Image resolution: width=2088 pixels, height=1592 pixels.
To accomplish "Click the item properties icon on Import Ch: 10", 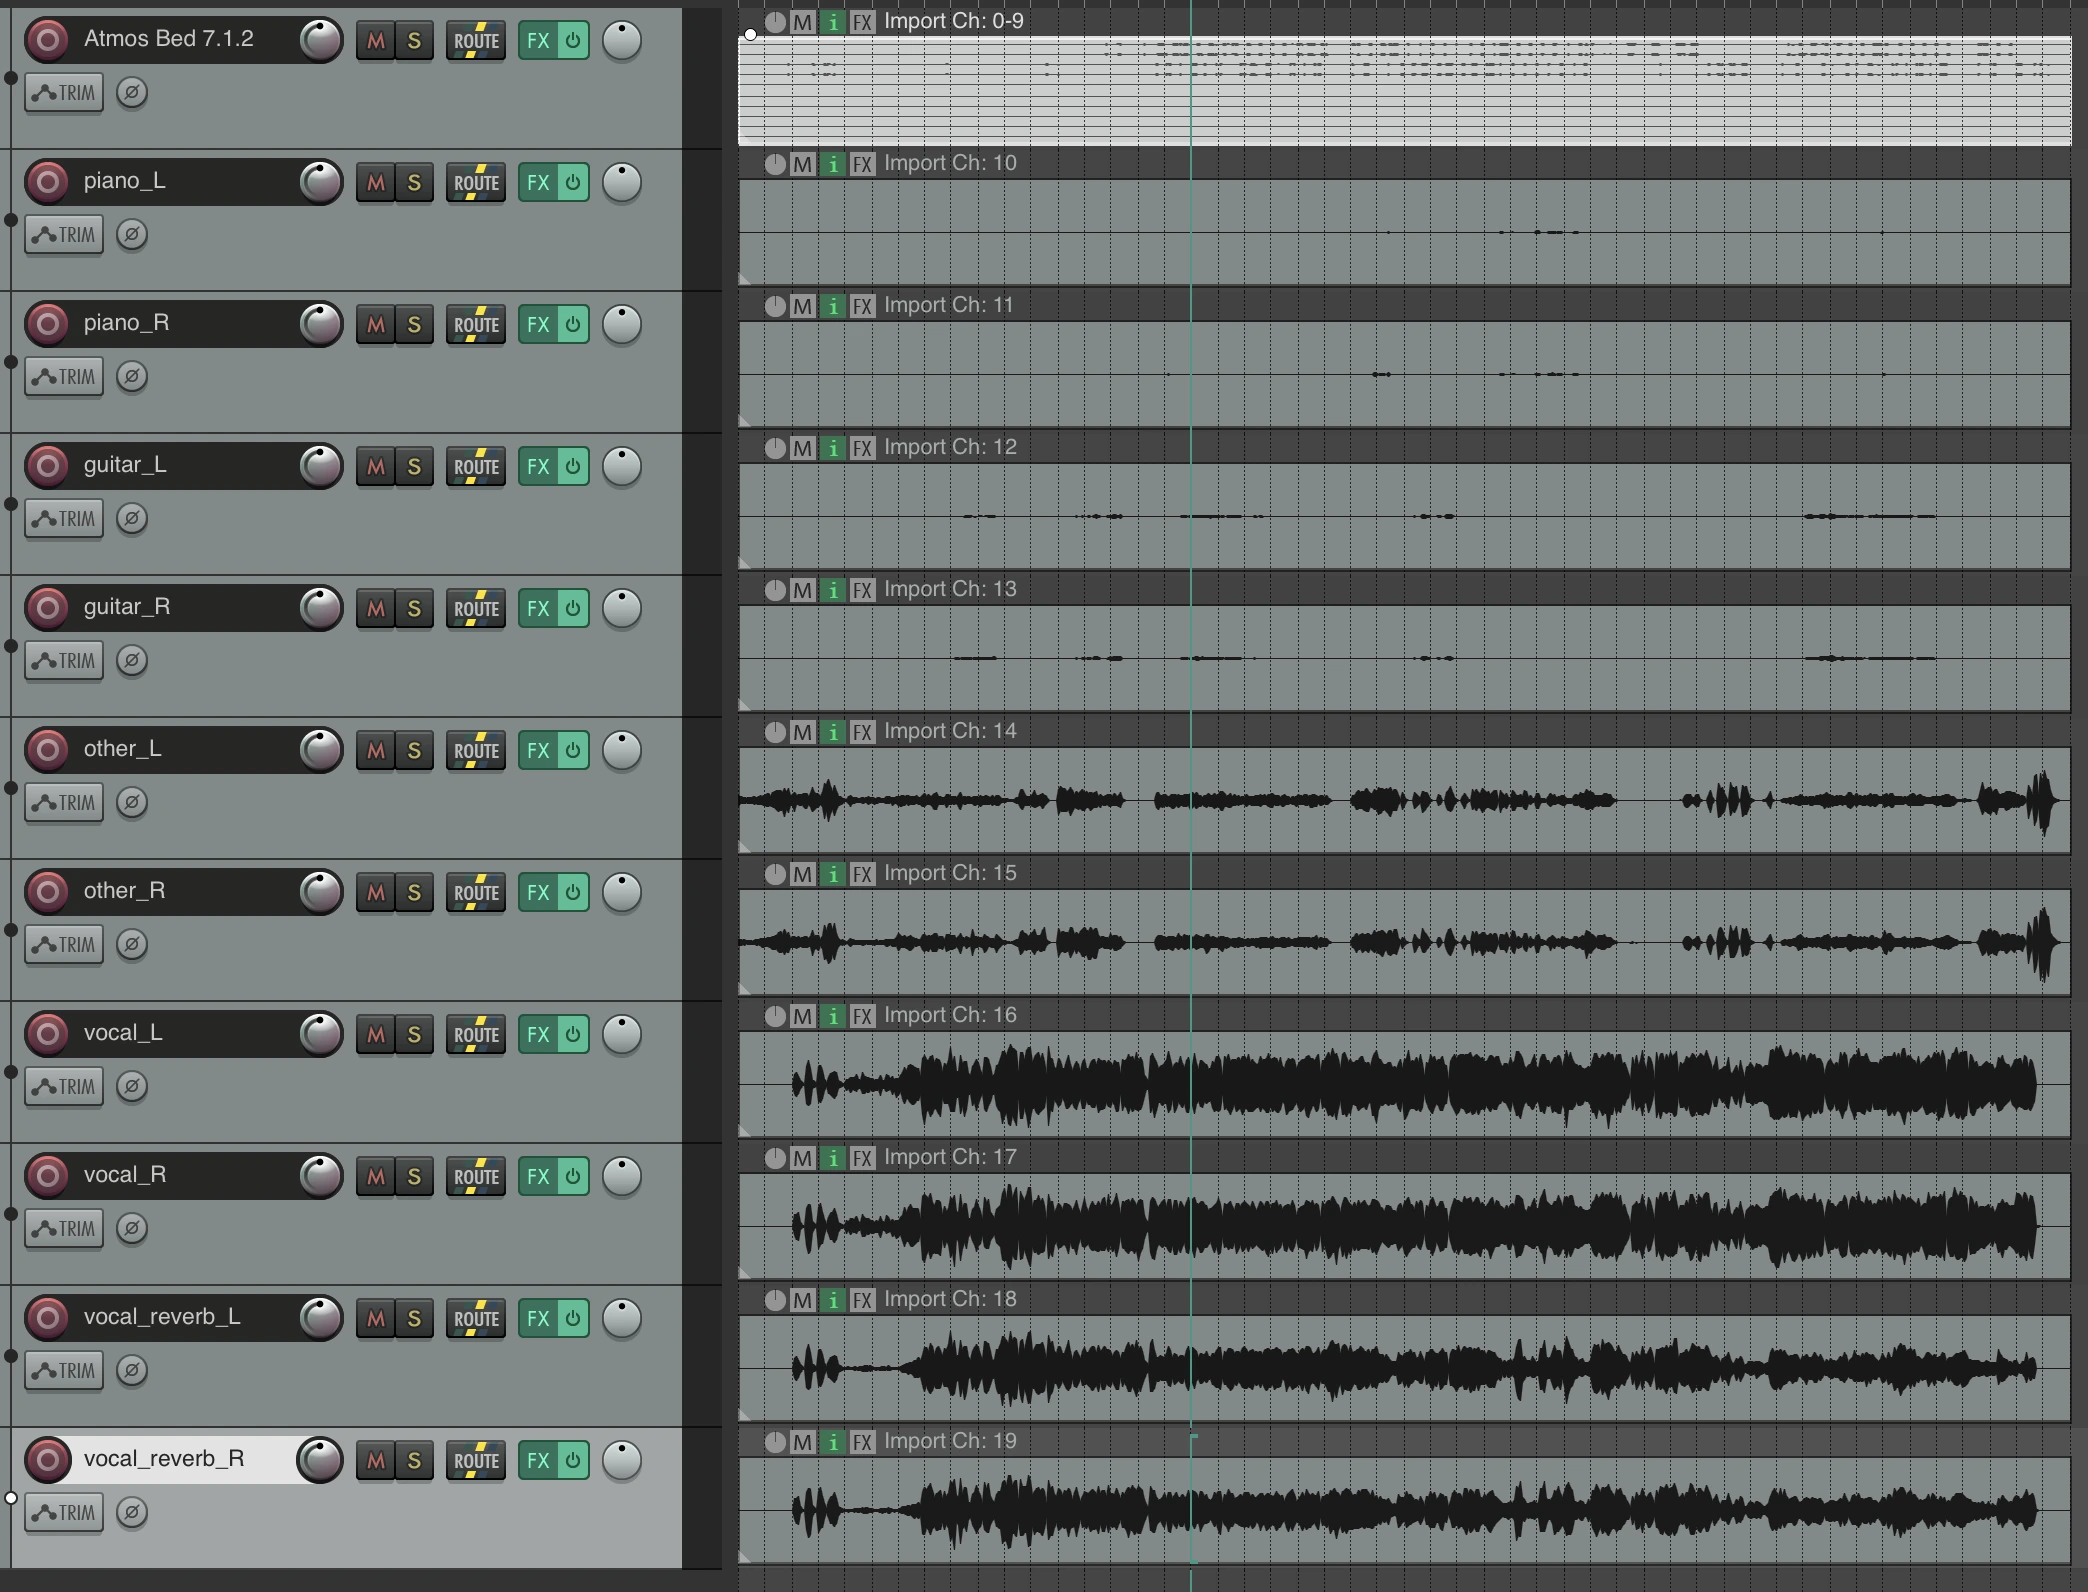I will (833, 164).
